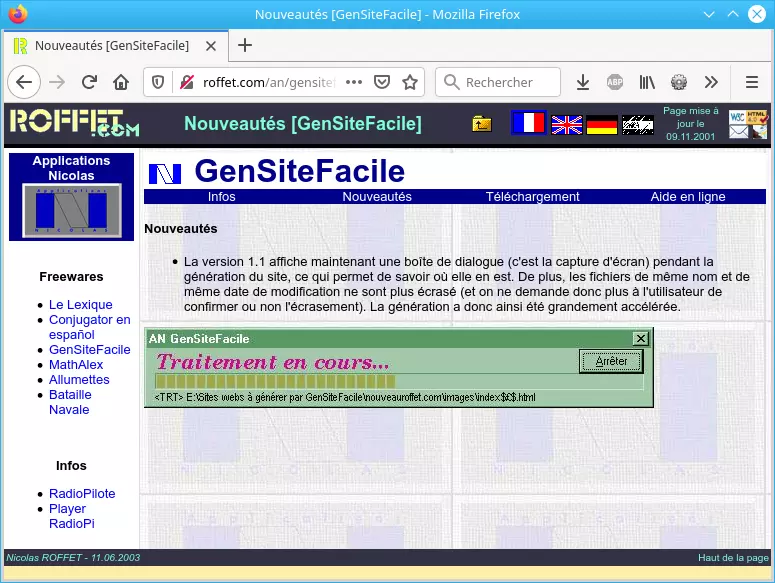Click the Nouveautés section heading
Screen dimensions: 775x583
point(181,229)
